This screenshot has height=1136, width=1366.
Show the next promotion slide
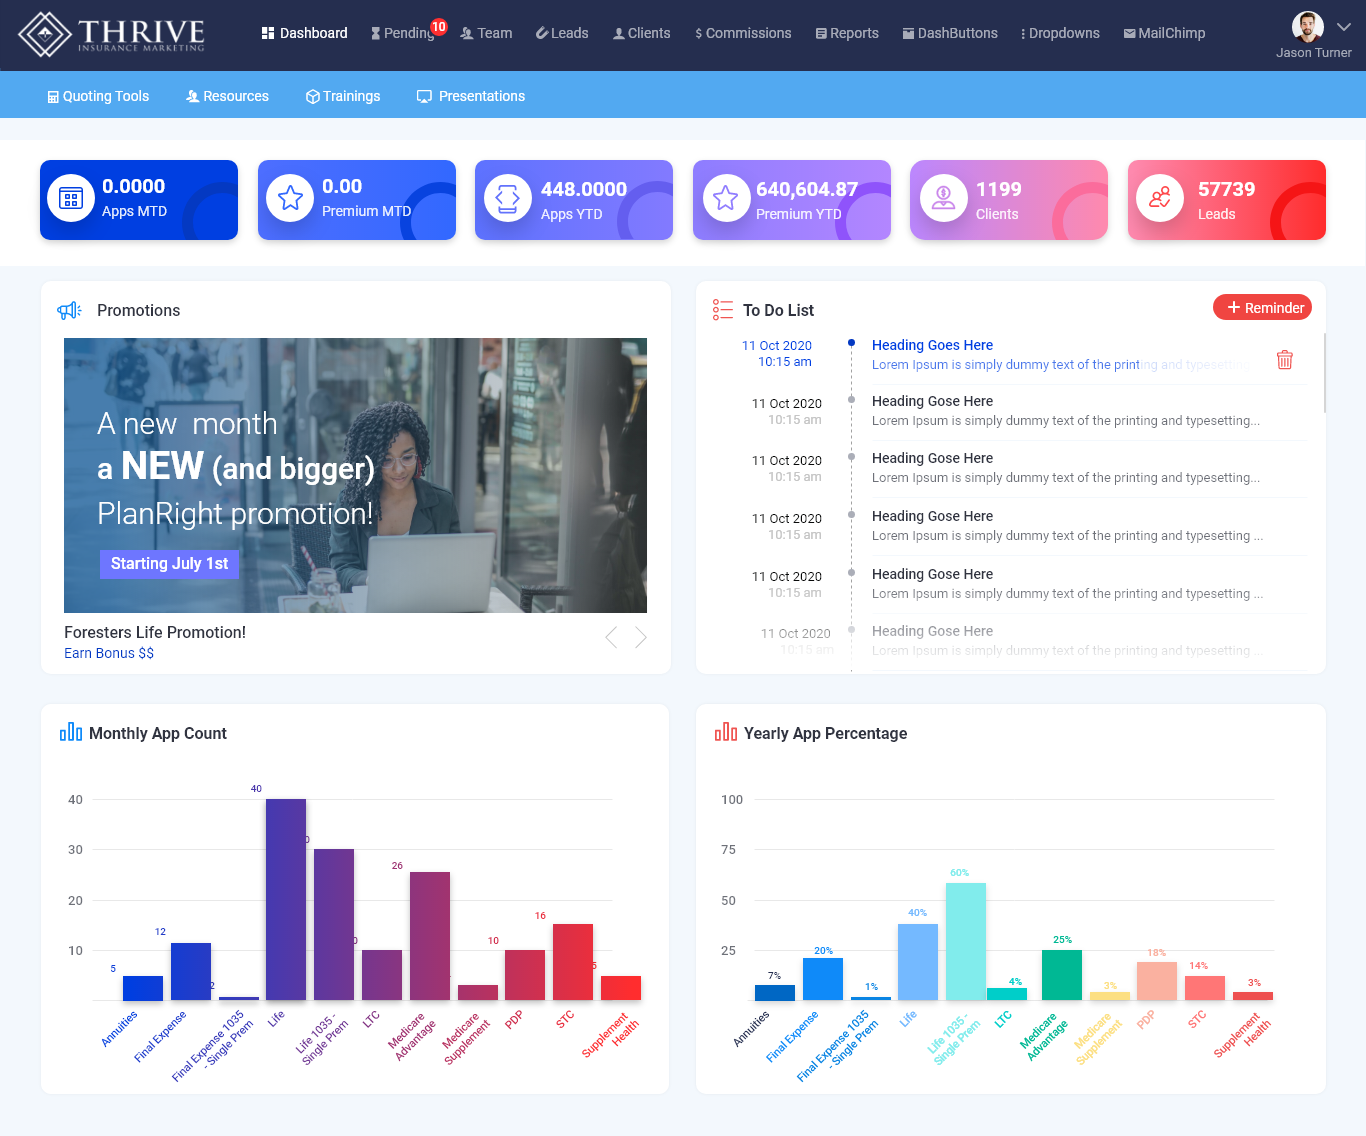tap(641, 637)
